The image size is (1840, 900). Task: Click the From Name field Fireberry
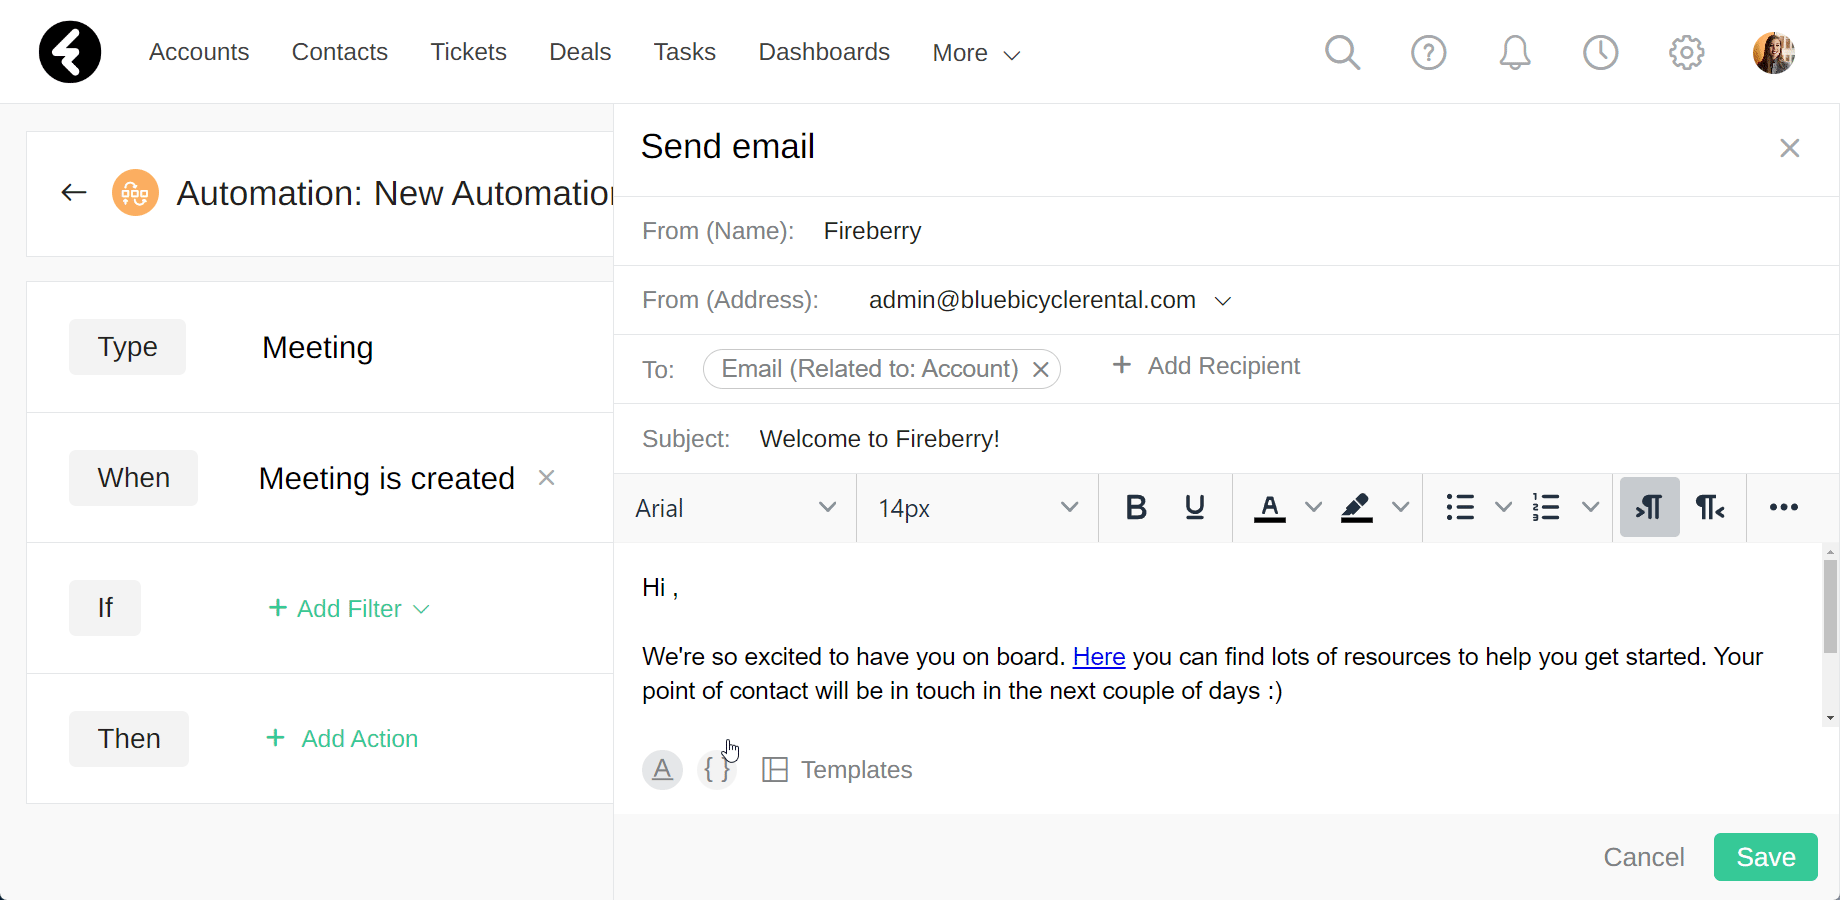872,231
